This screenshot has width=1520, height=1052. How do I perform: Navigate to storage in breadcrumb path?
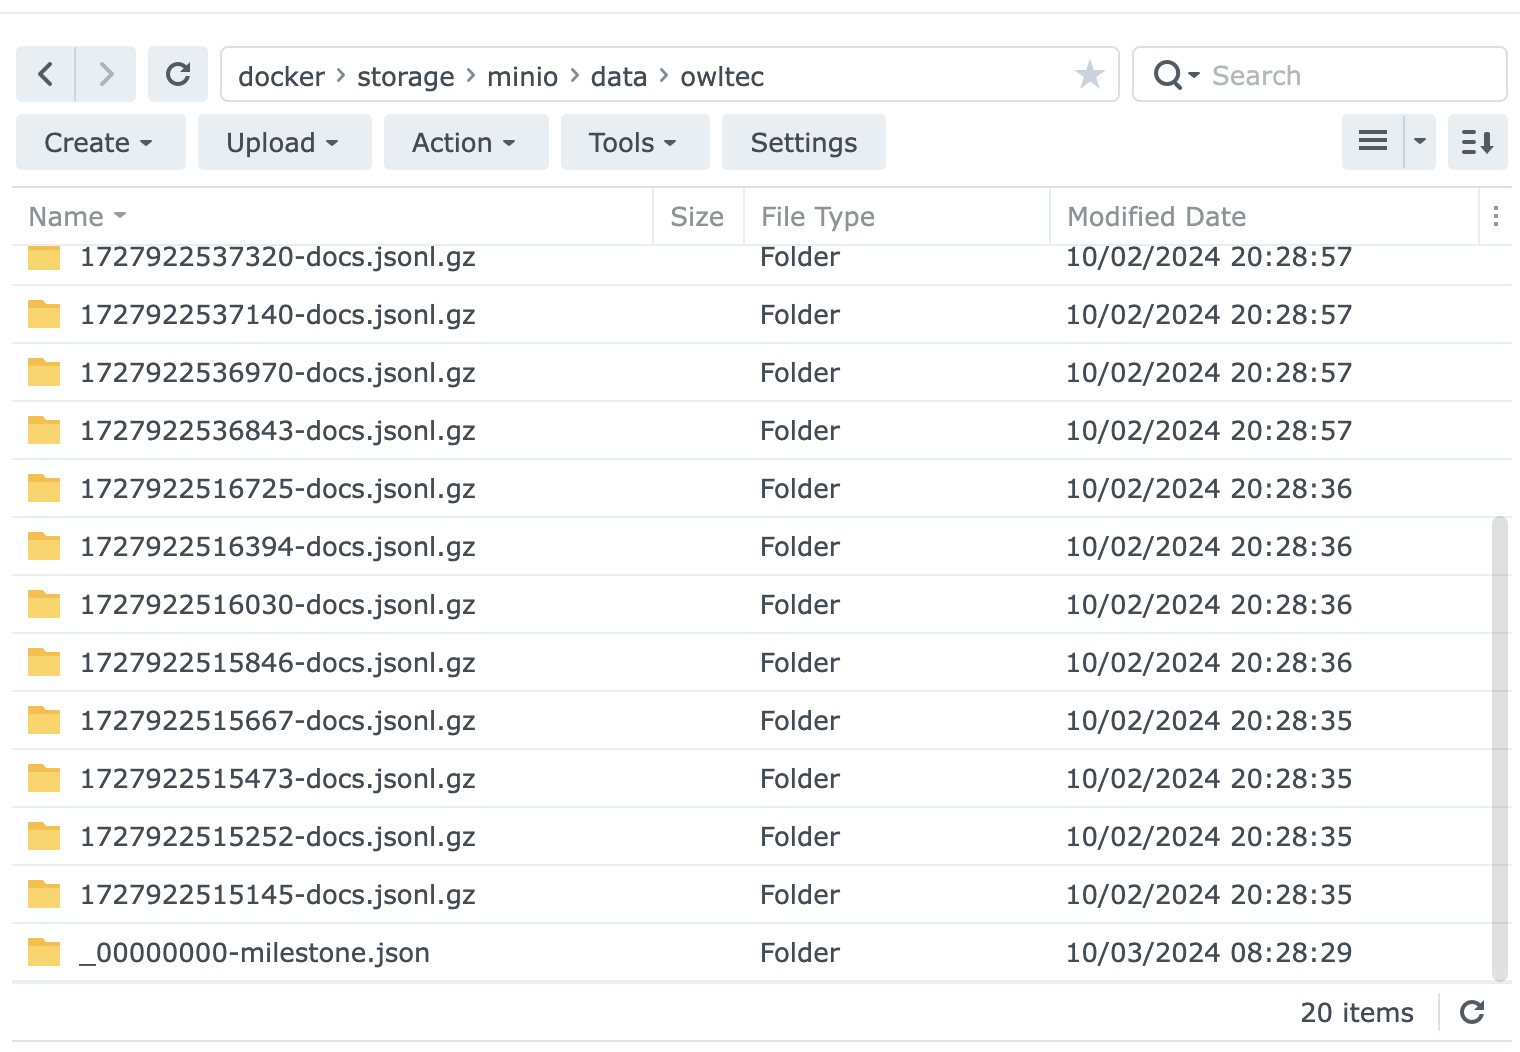click(x=406, y=76)
